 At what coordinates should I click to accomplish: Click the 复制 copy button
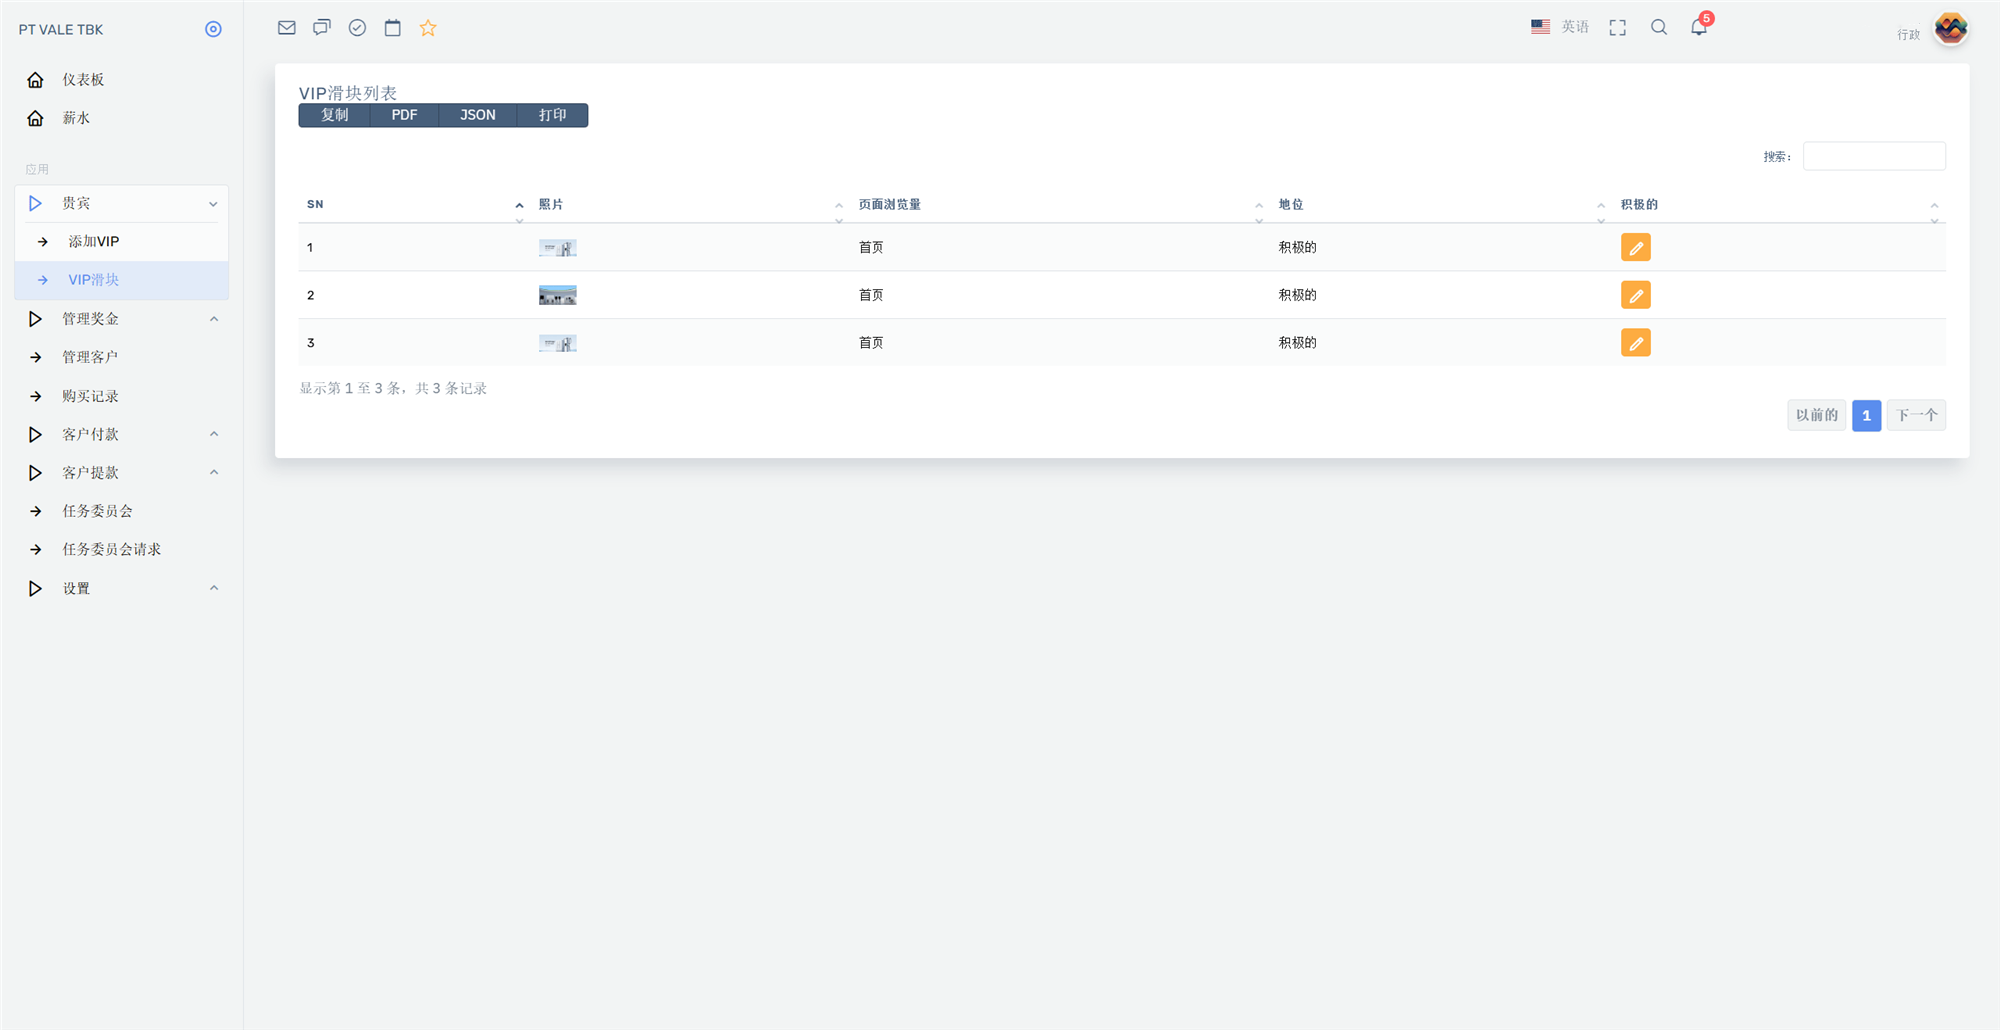pyautogui.click(x=334, y=115)
